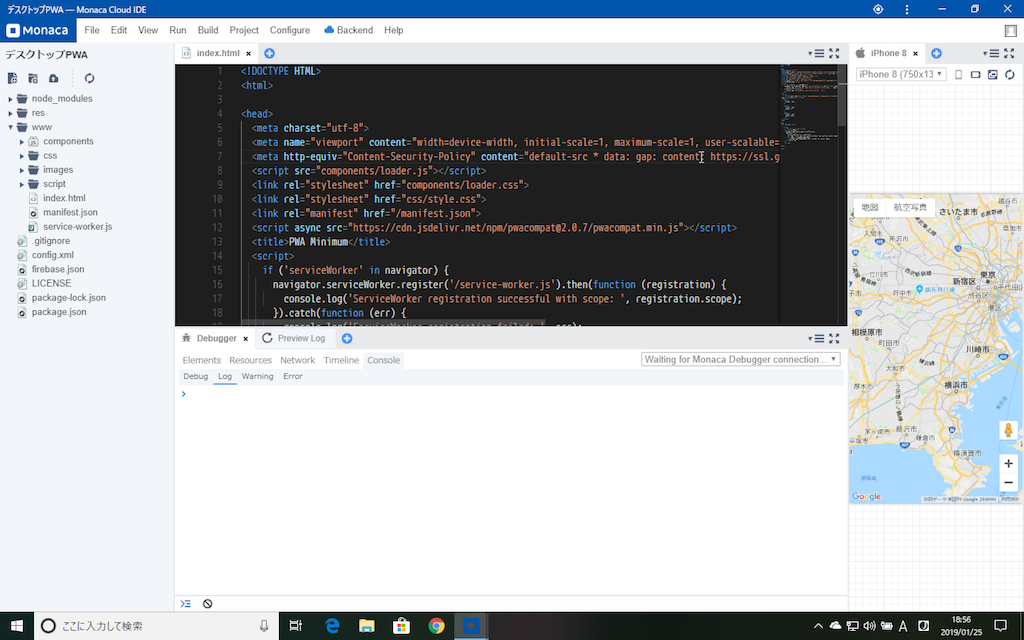Open the iPhone 8 device size dropdown
The width and height of the screenshot is (1024, 640).
(901, 74)
